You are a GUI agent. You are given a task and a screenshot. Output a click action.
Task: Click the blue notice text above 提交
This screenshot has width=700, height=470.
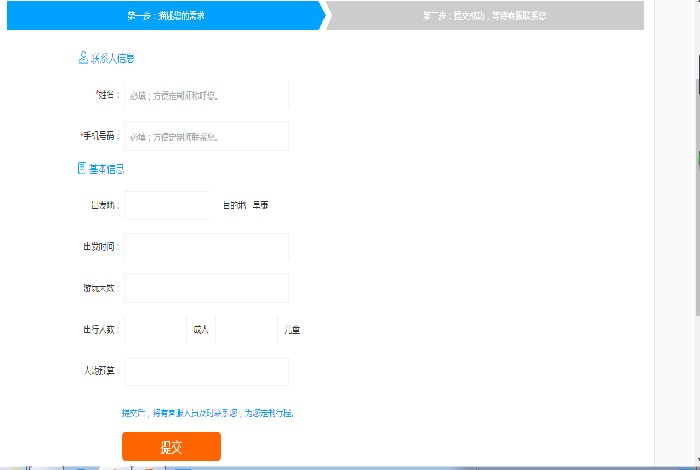207,412
